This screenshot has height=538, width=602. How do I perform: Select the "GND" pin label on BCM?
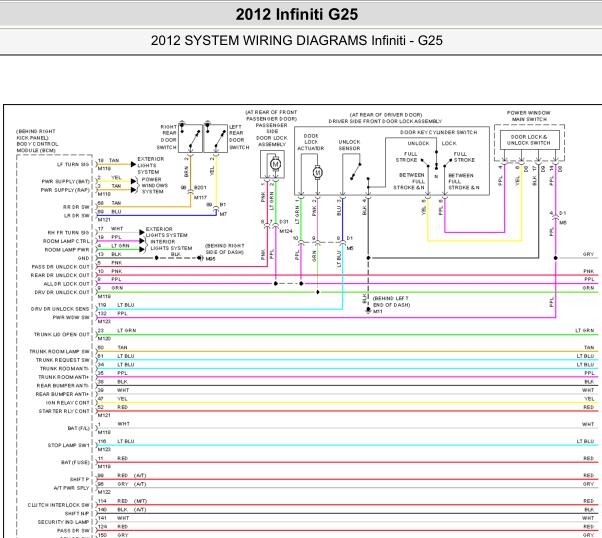click(83, 258)
